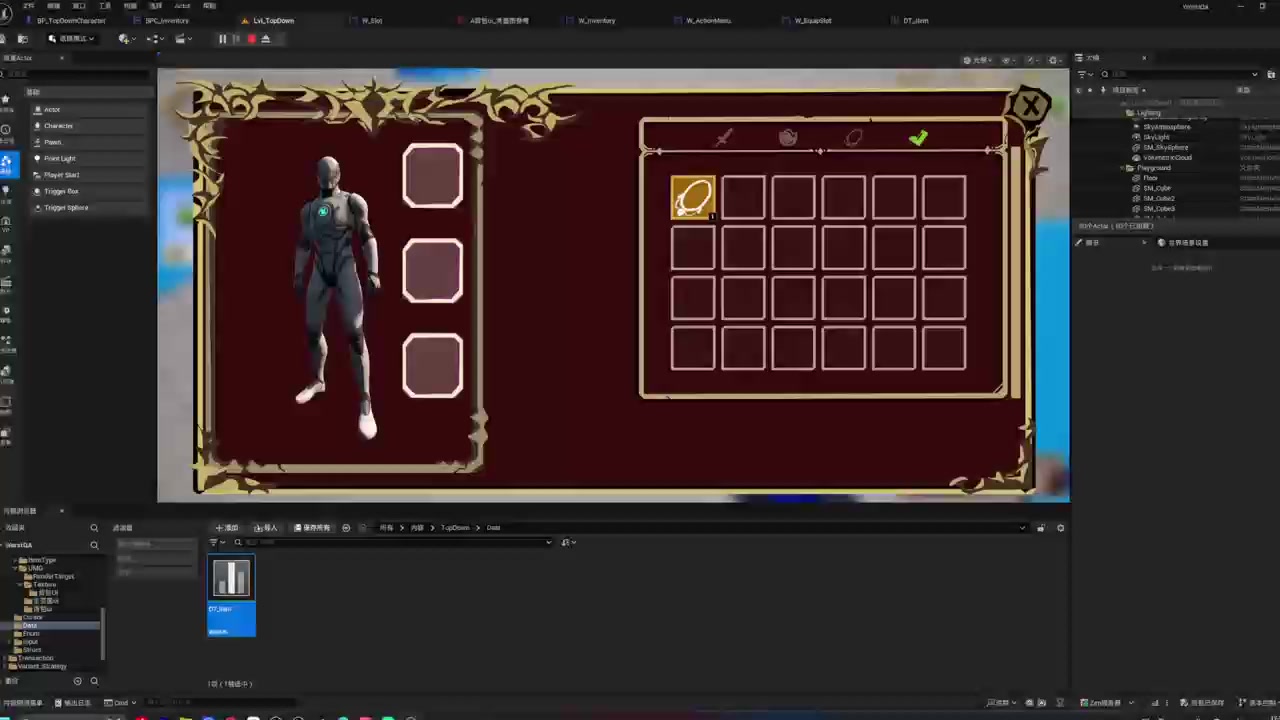
Task: Click Point Light in Place Actors panel
Action: [59, 158]
